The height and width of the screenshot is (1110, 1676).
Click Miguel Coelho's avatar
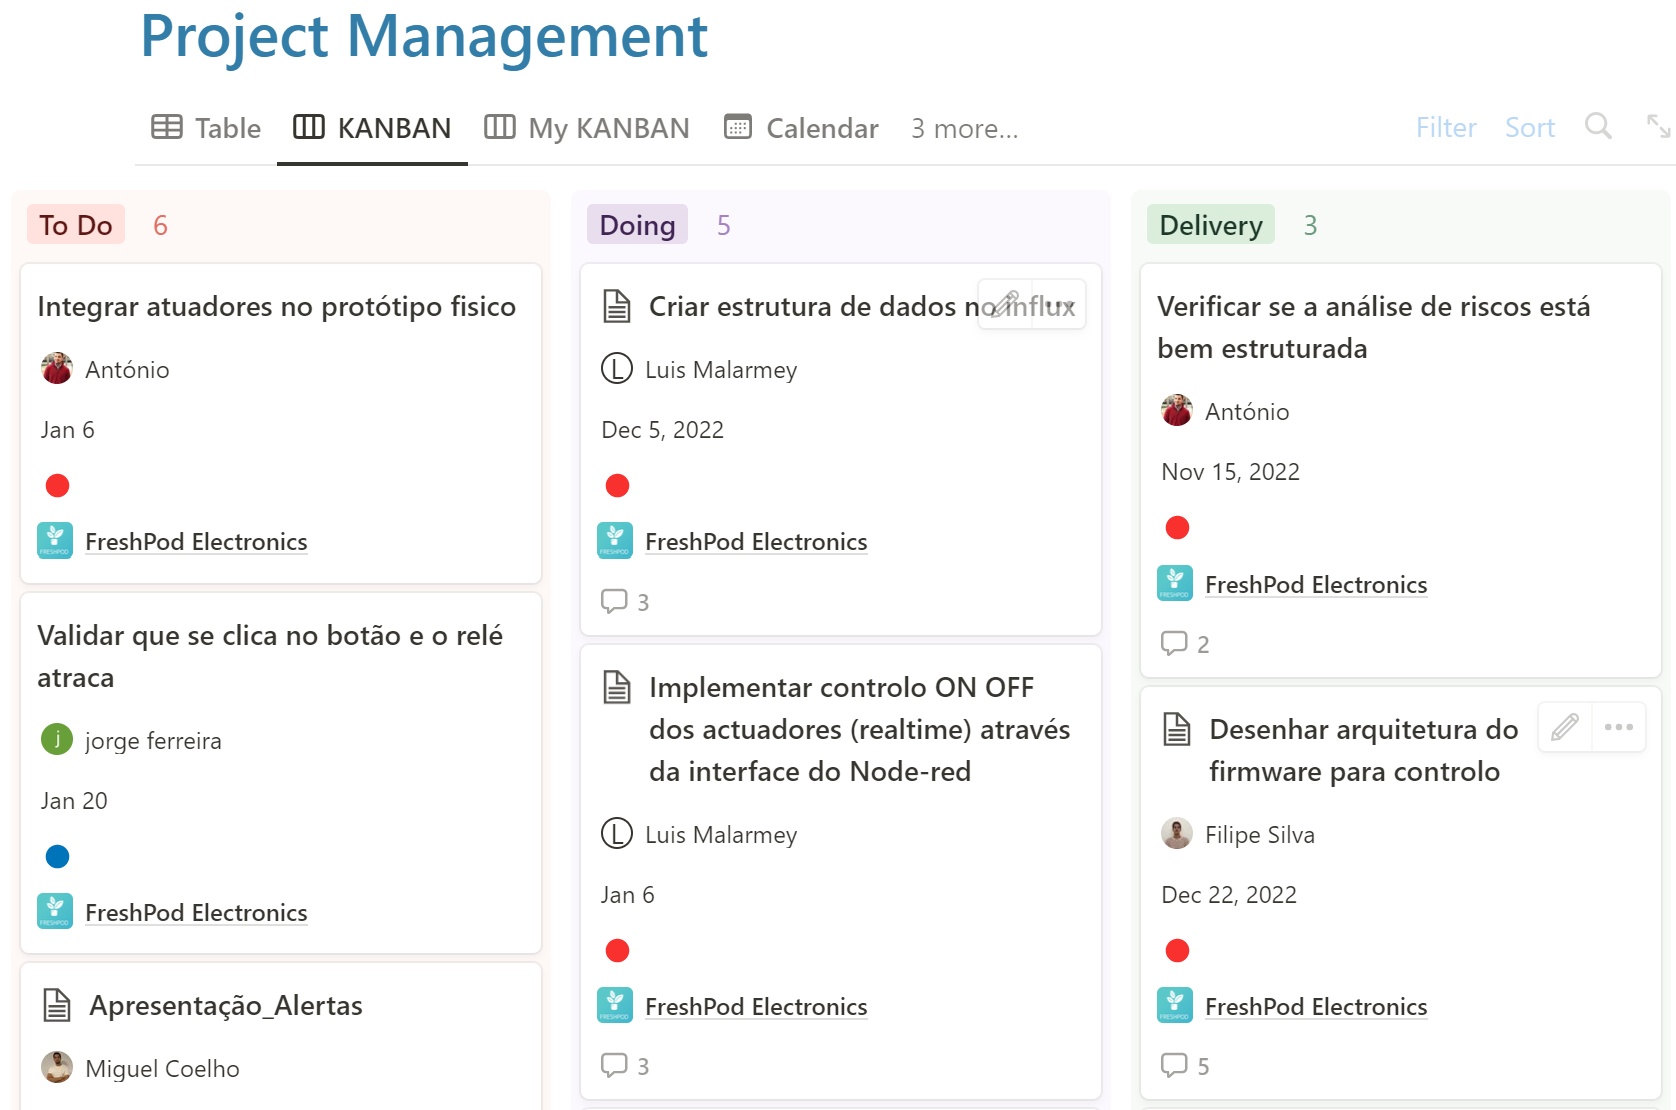pos(57,1067)
